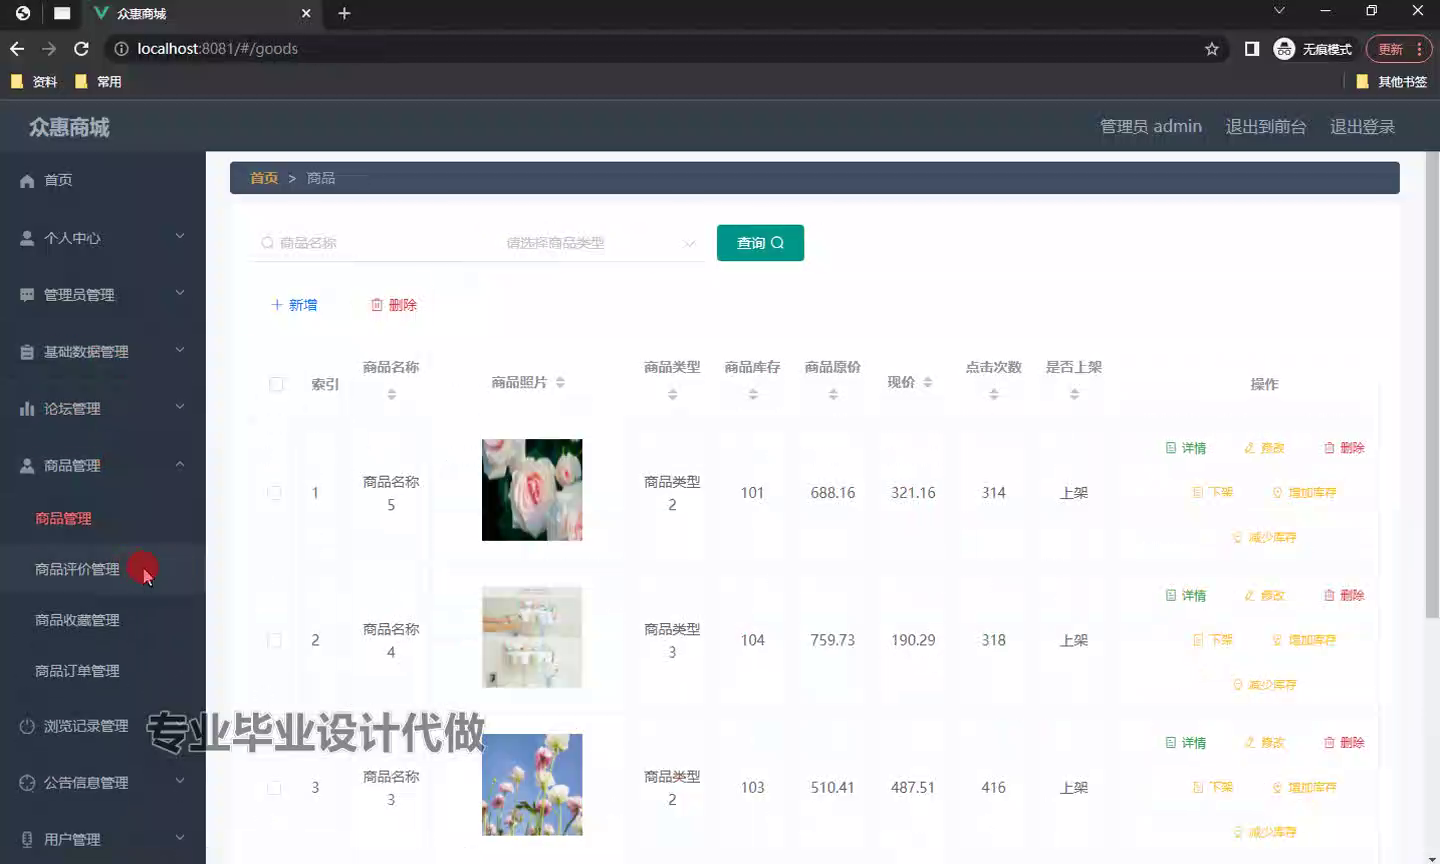Open 商品订单管理 submenu item
Screen dimensions: 1440x864
(77, 671)
